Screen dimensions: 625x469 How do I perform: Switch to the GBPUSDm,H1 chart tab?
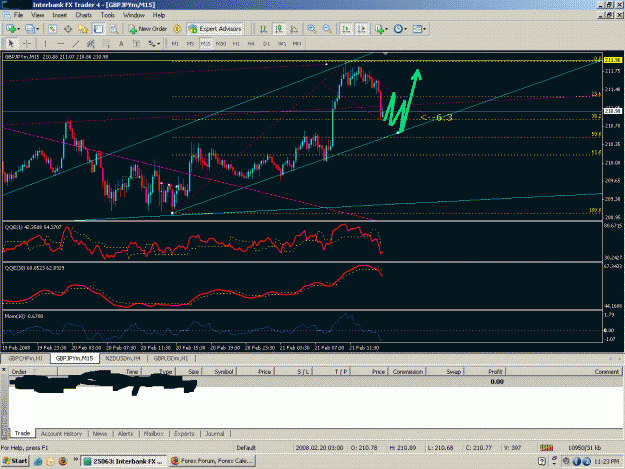point(171,358)
